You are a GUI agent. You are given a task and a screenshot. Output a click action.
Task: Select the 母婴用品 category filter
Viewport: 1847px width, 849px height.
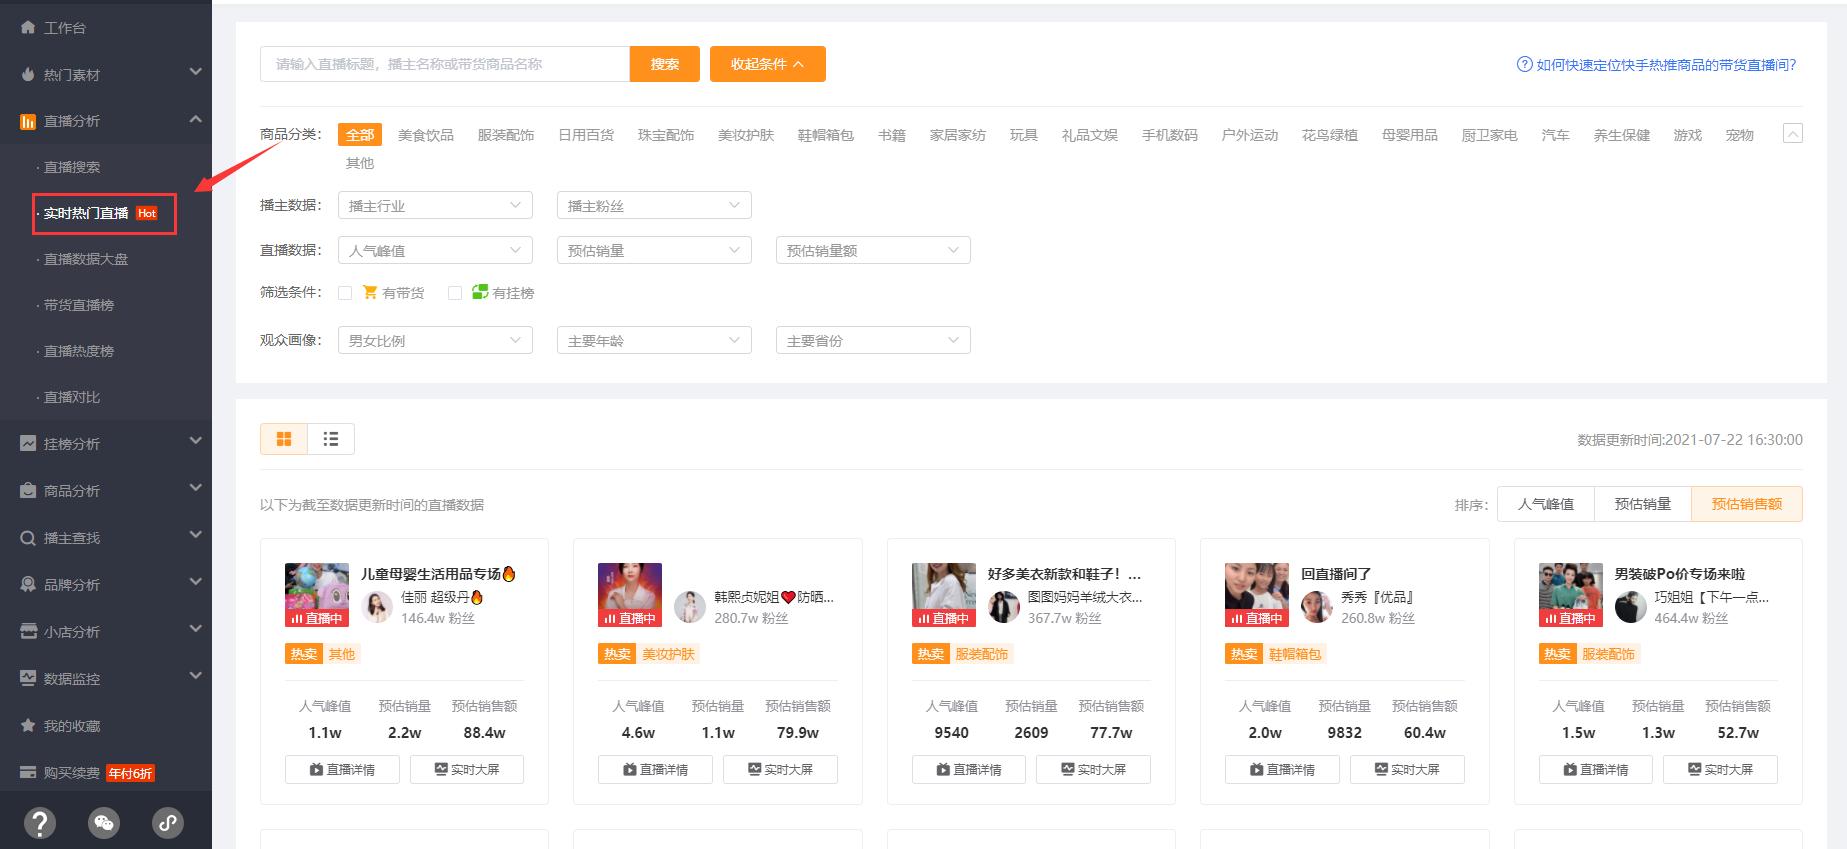(1409, 135)
